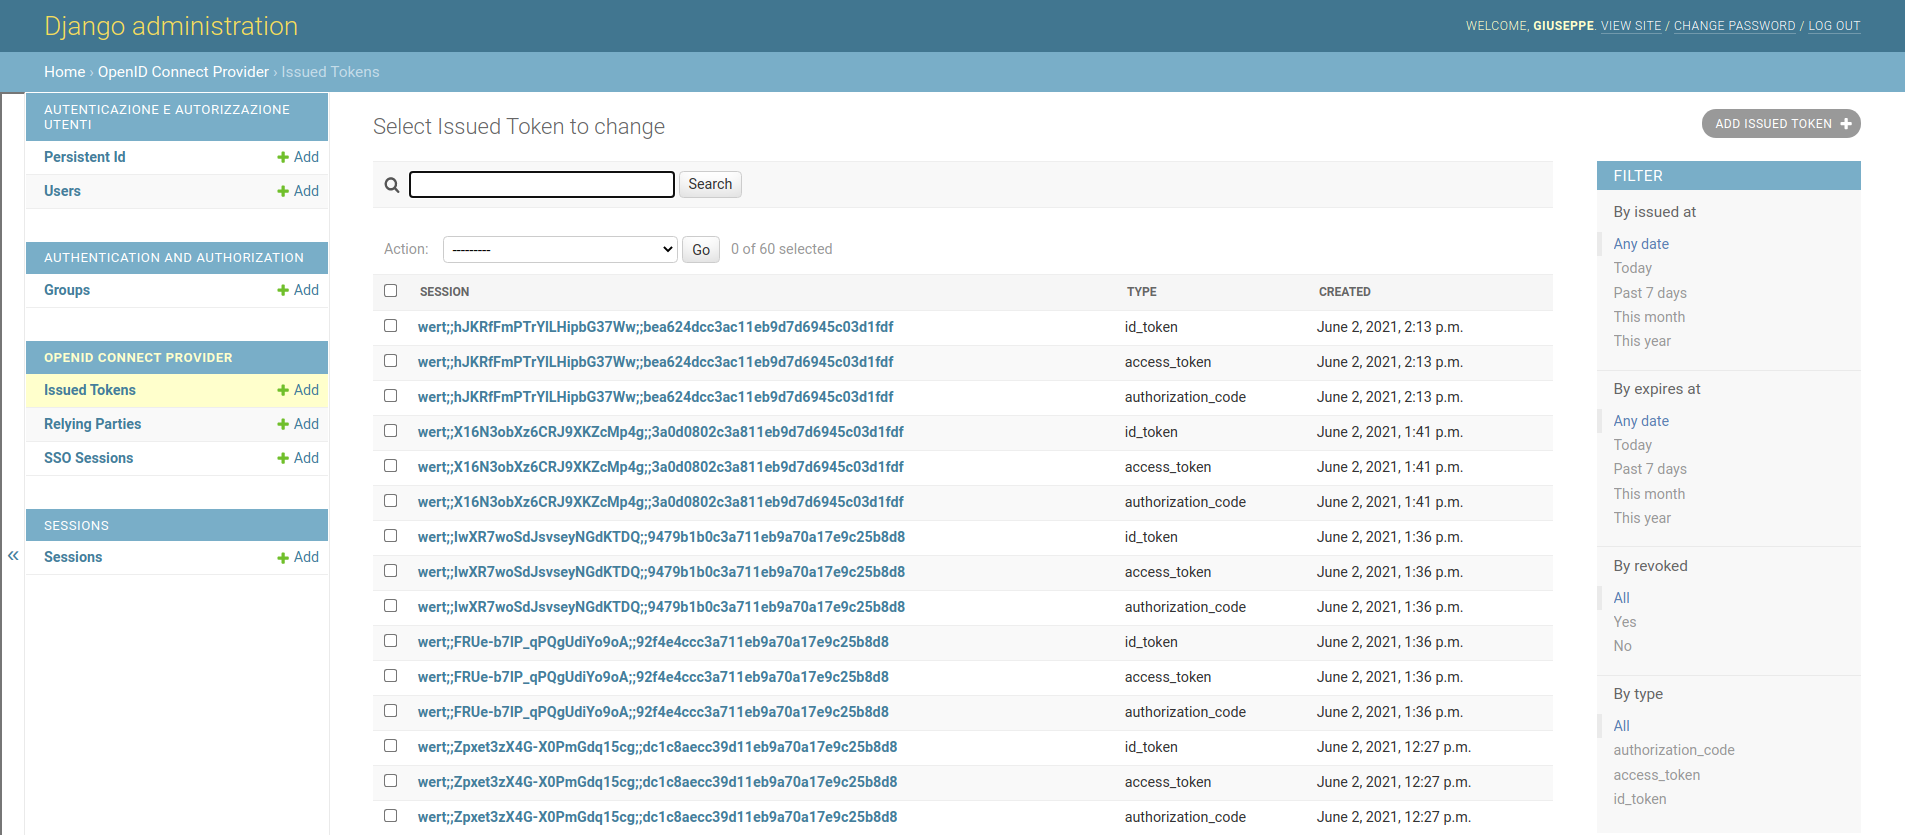Filter revoked by Yes
The height and width of the screenshot is (835, 1905).
[1625, 622]
